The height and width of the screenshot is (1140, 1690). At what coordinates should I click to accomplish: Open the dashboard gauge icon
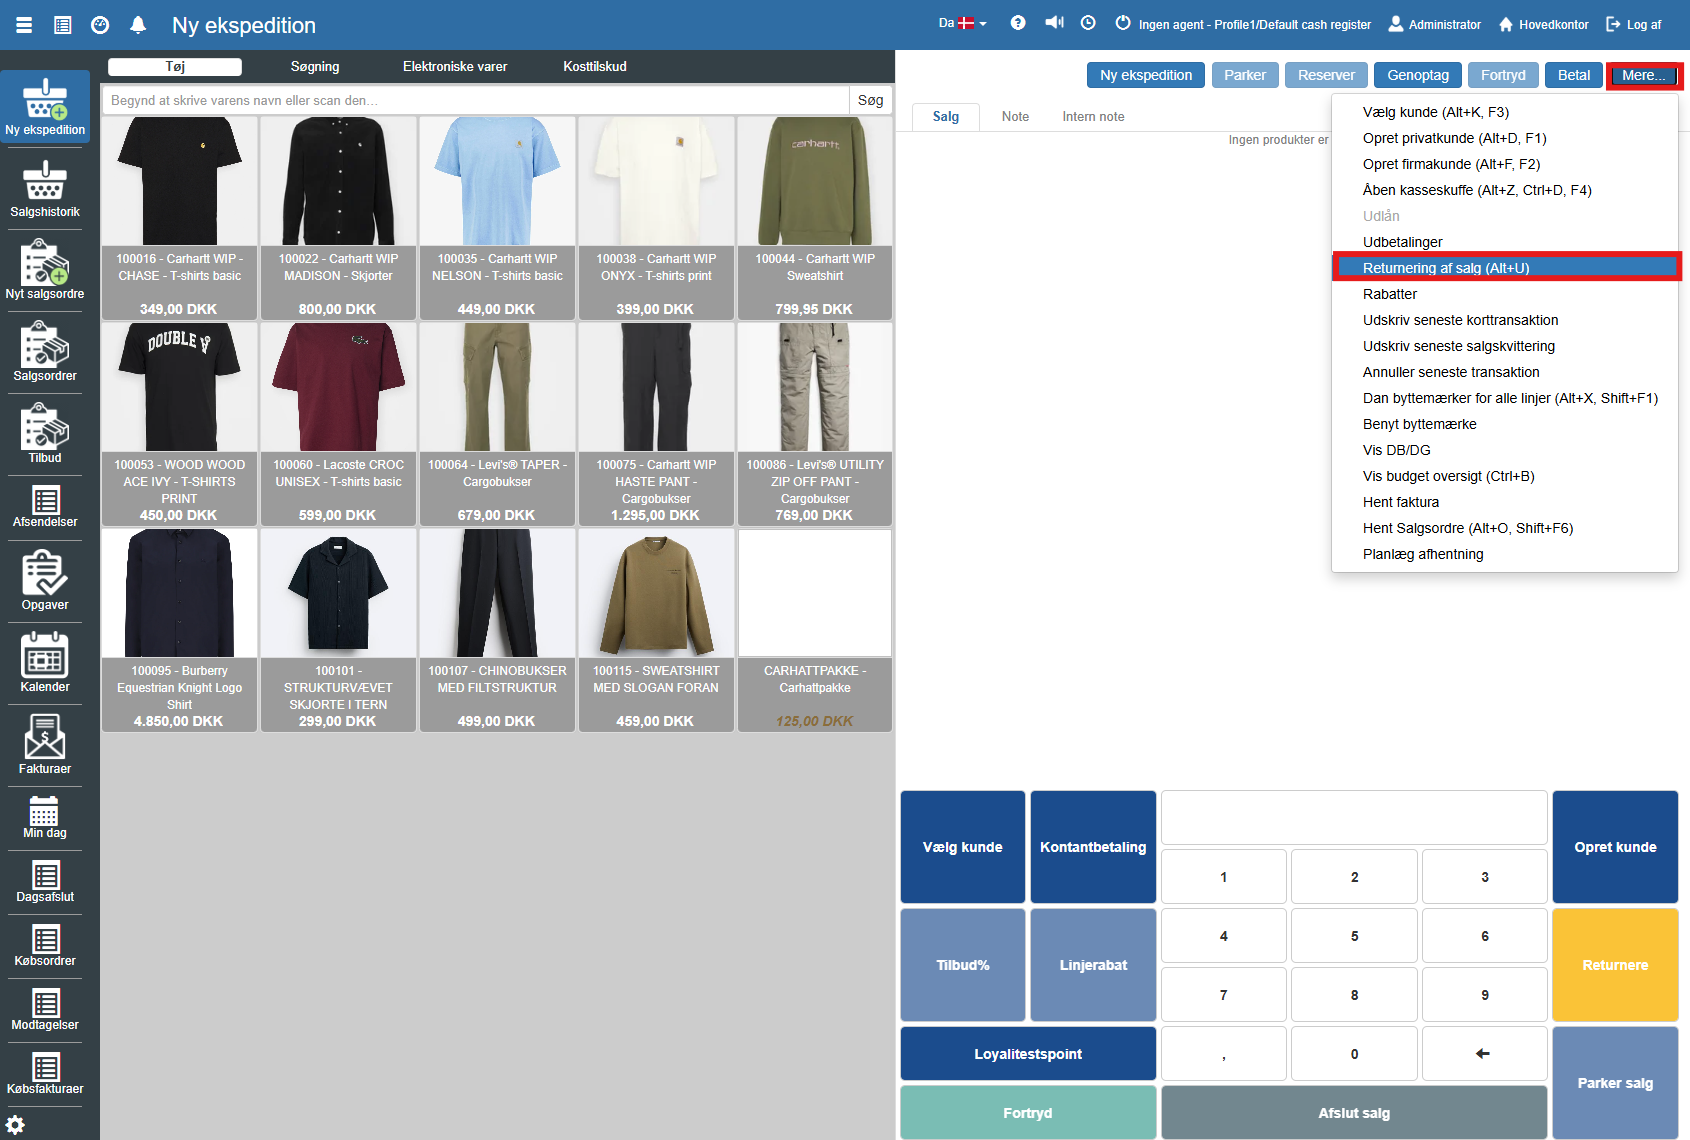[100, 25]
